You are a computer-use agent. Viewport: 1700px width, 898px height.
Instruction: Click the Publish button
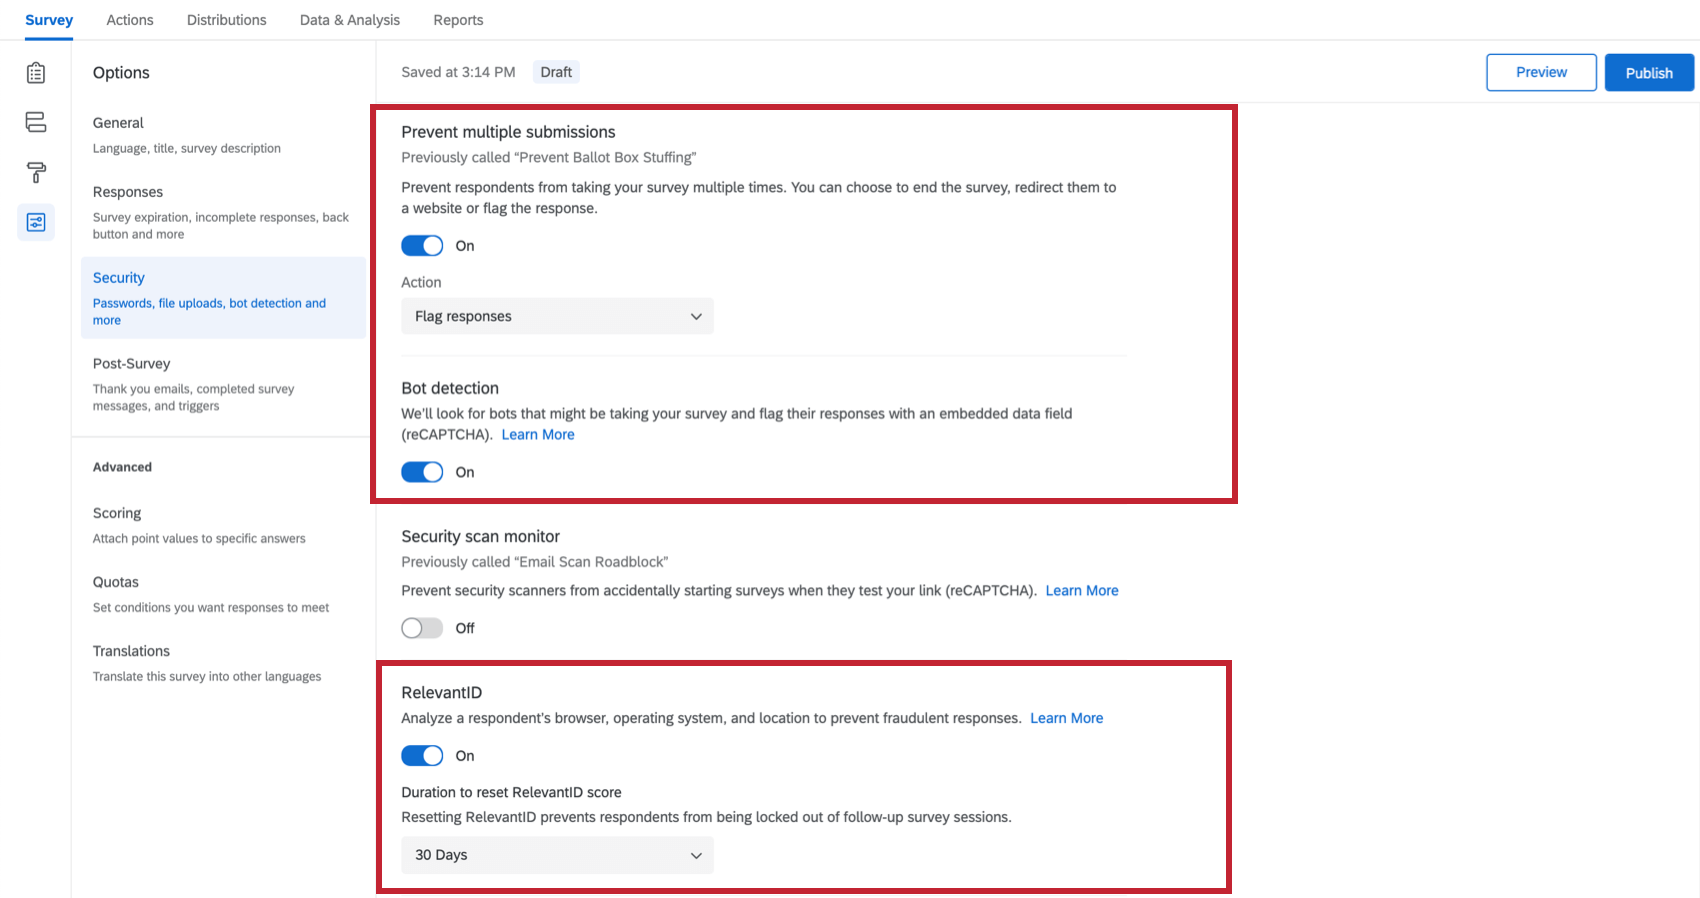(x=1649, y=73)
